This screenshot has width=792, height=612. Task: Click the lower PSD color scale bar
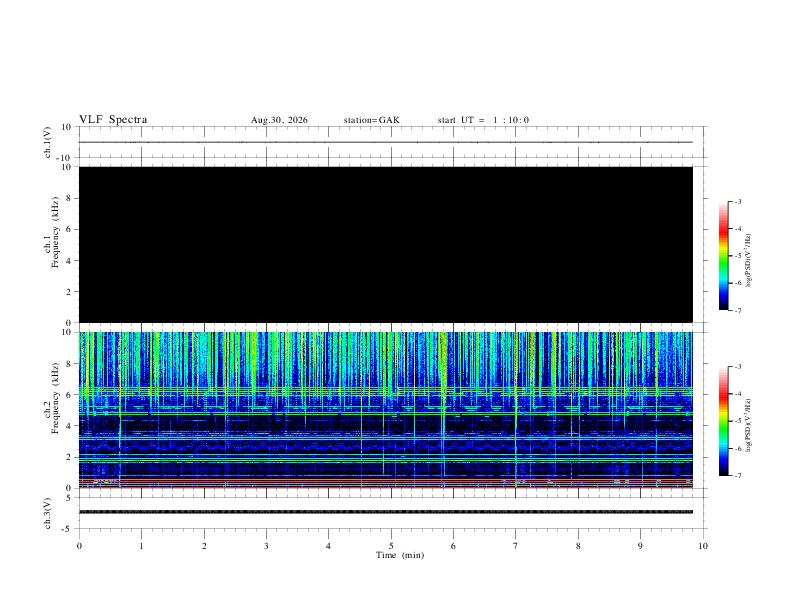723,421
